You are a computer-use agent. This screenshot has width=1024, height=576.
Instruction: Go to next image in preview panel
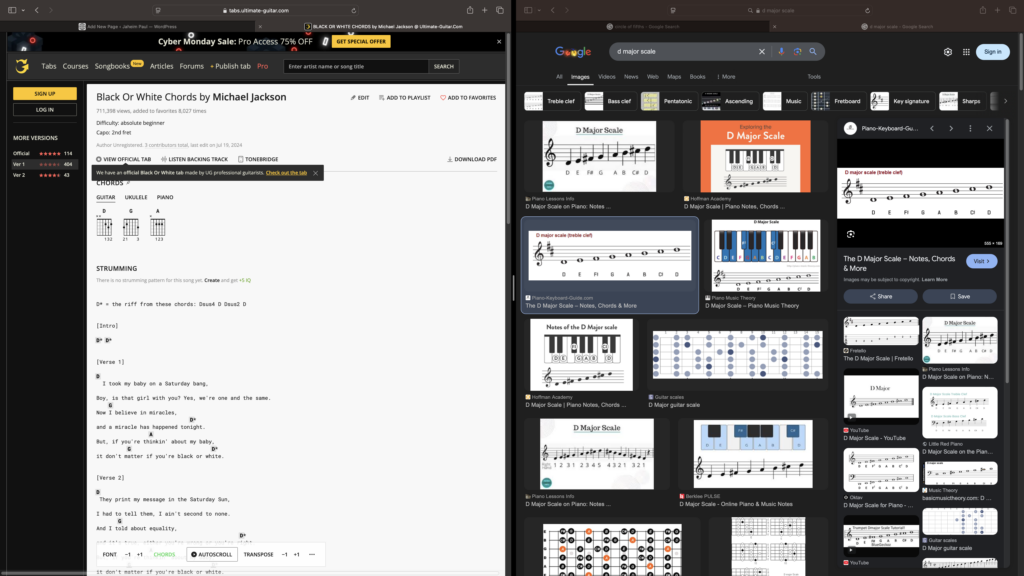click(951, 128)
